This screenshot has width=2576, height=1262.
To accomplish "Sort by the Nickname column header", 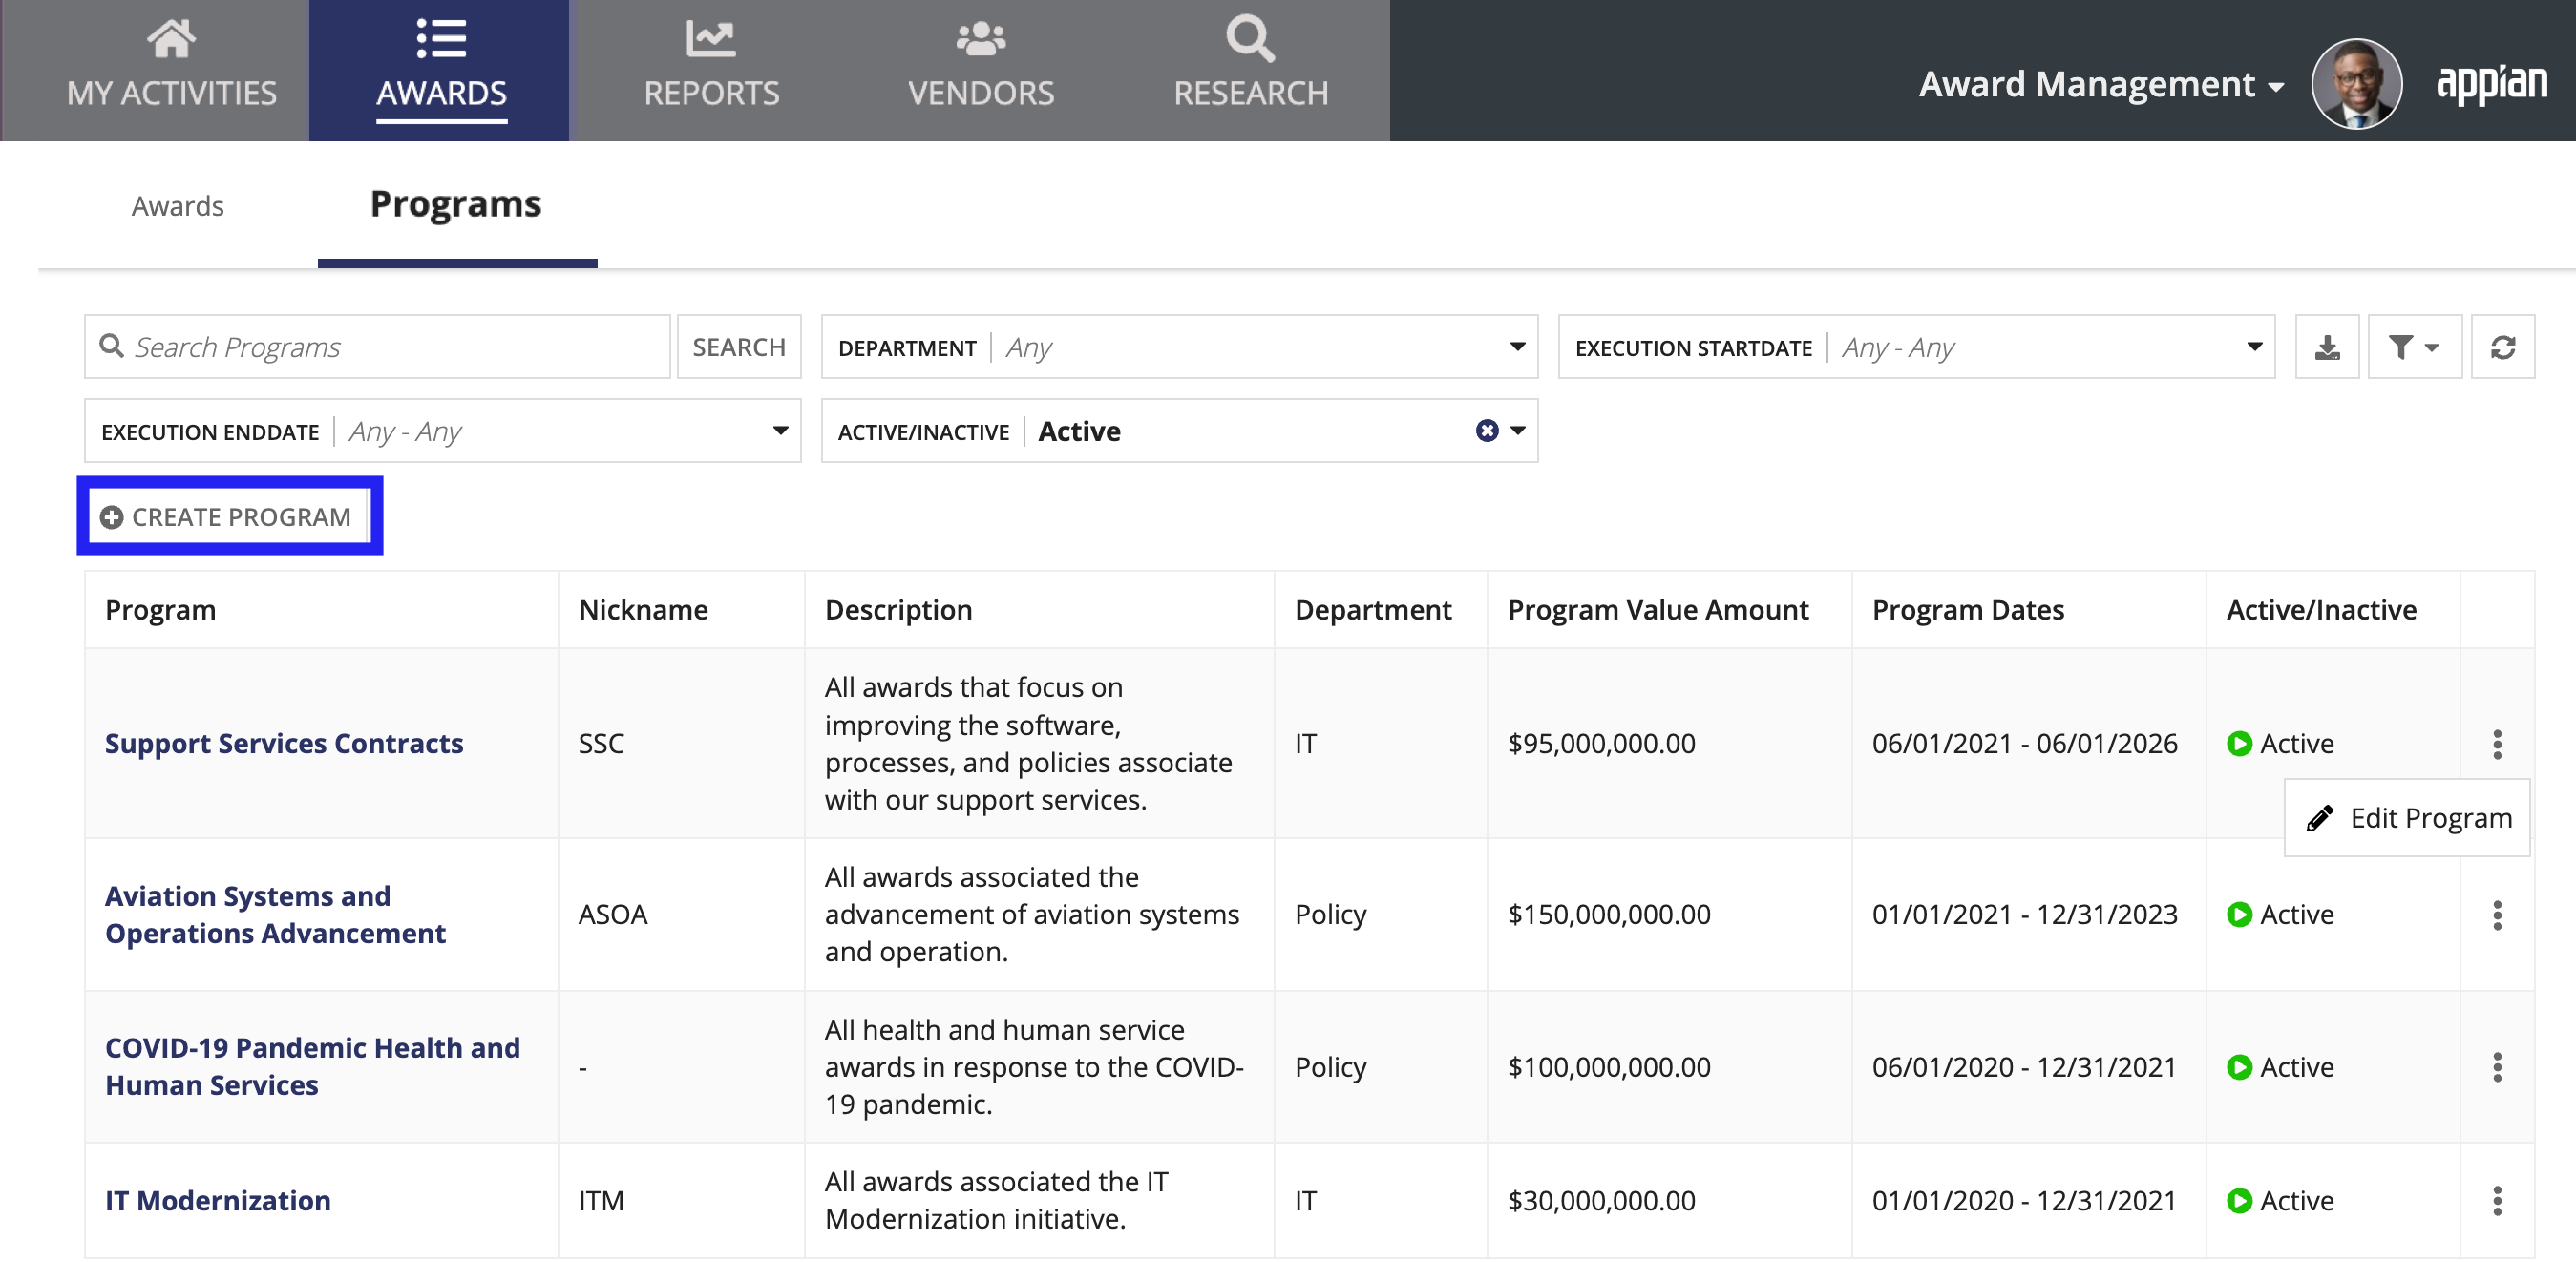I will (x=643, y=610).
